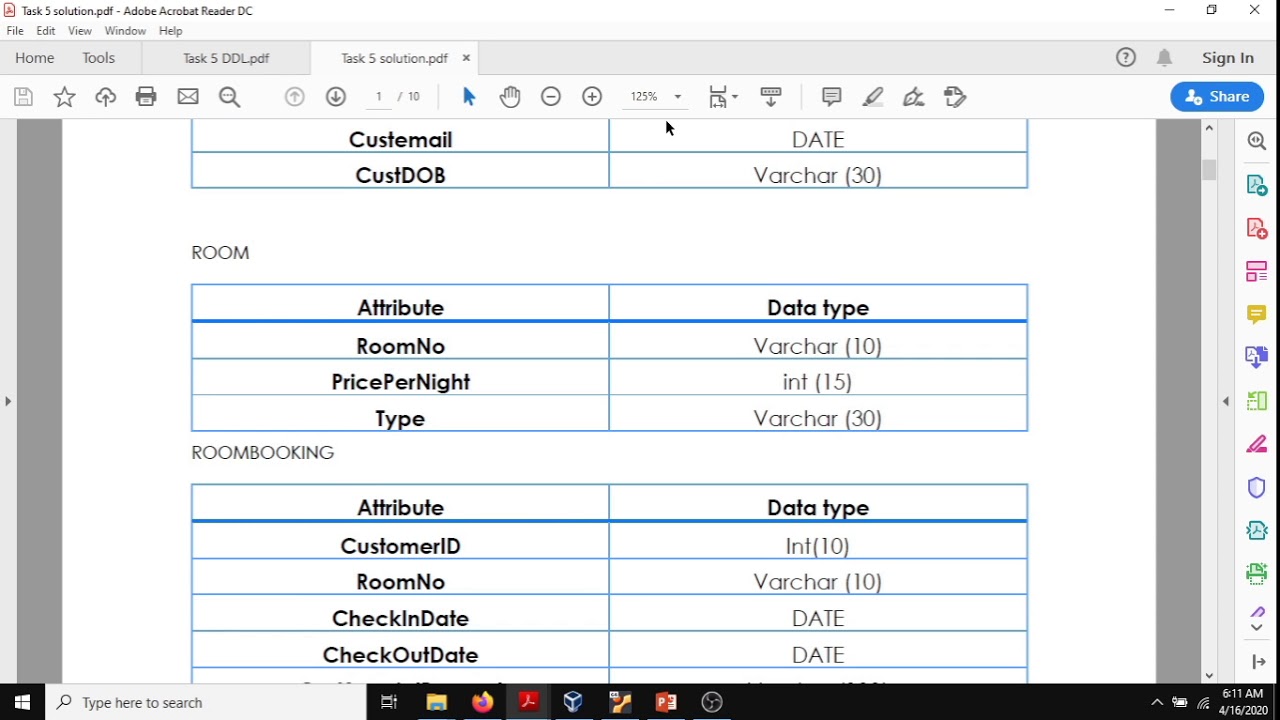Open the Edit menu
Viewport: 1280px width, 720px height.
[x=46, y=31]
